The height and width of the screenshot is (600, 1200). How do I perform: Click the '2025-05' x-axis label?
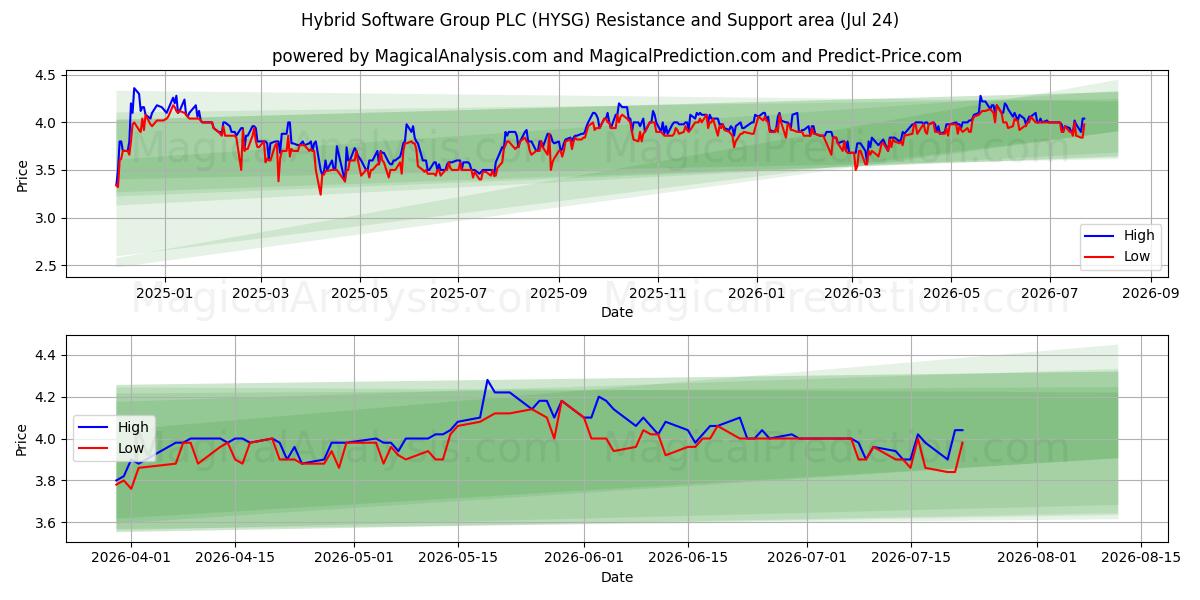pyautogui.click(x=359, y=293)
